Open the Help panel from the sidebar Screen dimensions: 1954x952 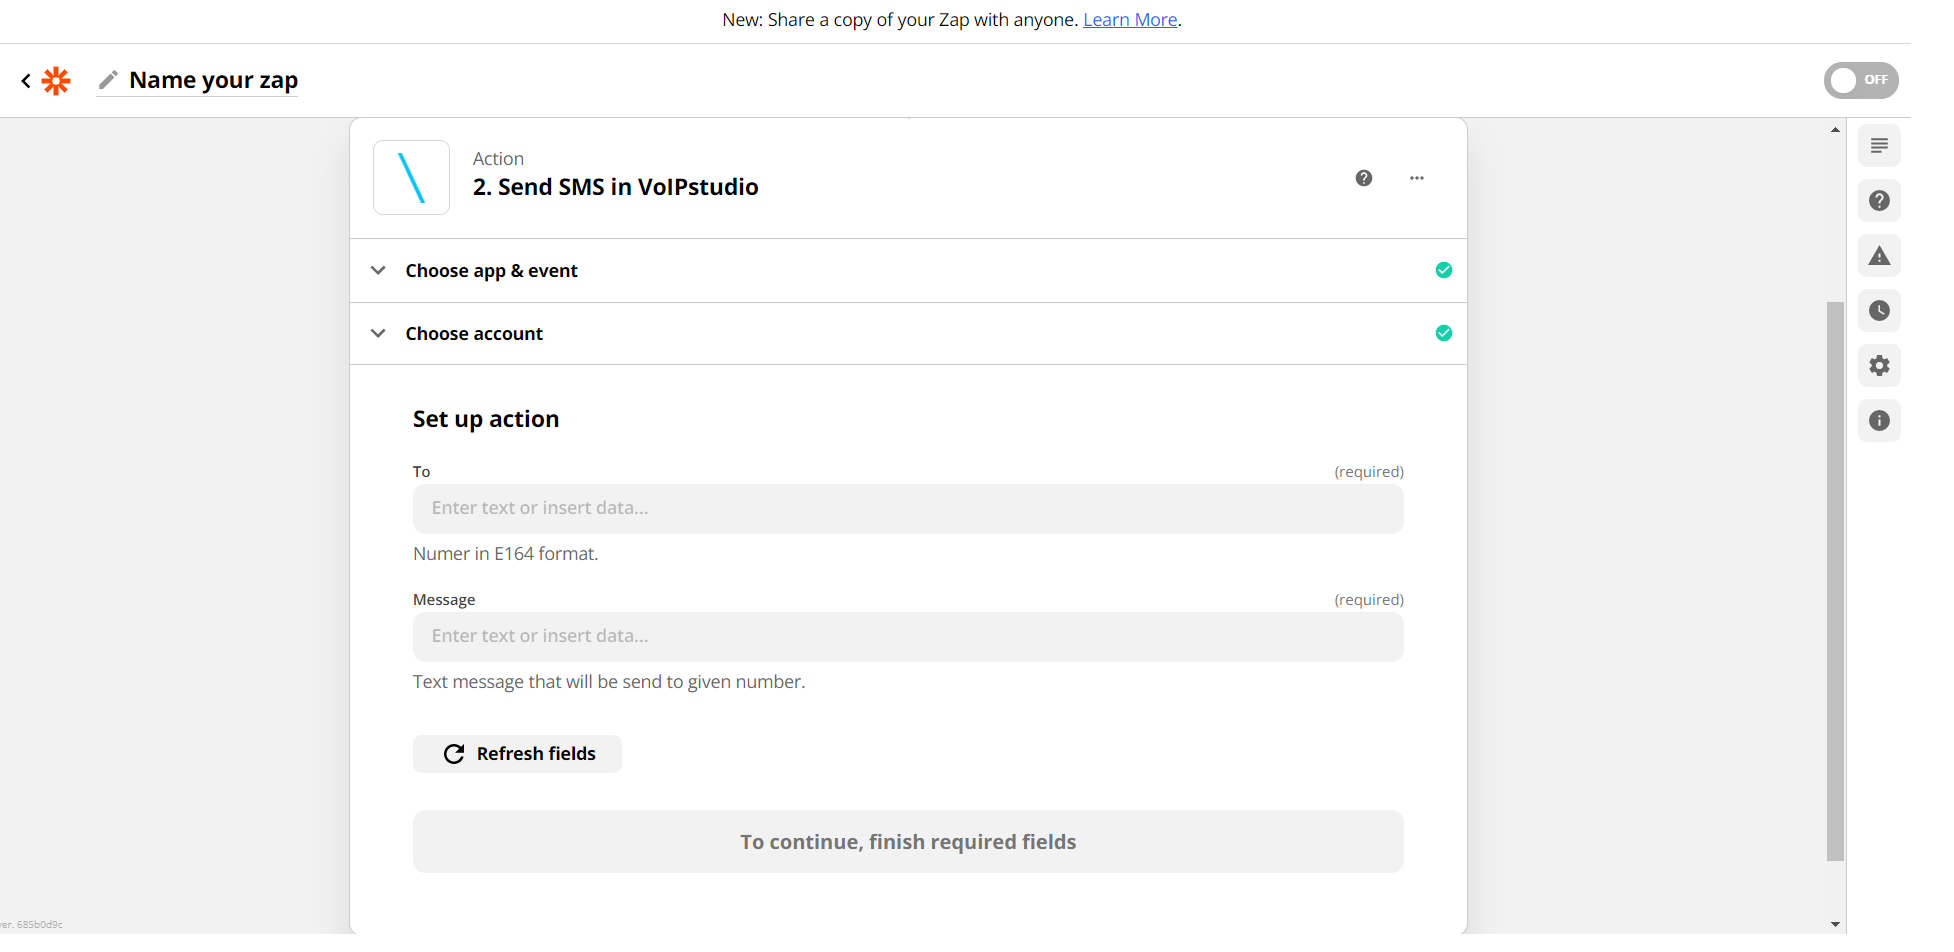[1880, 200]
